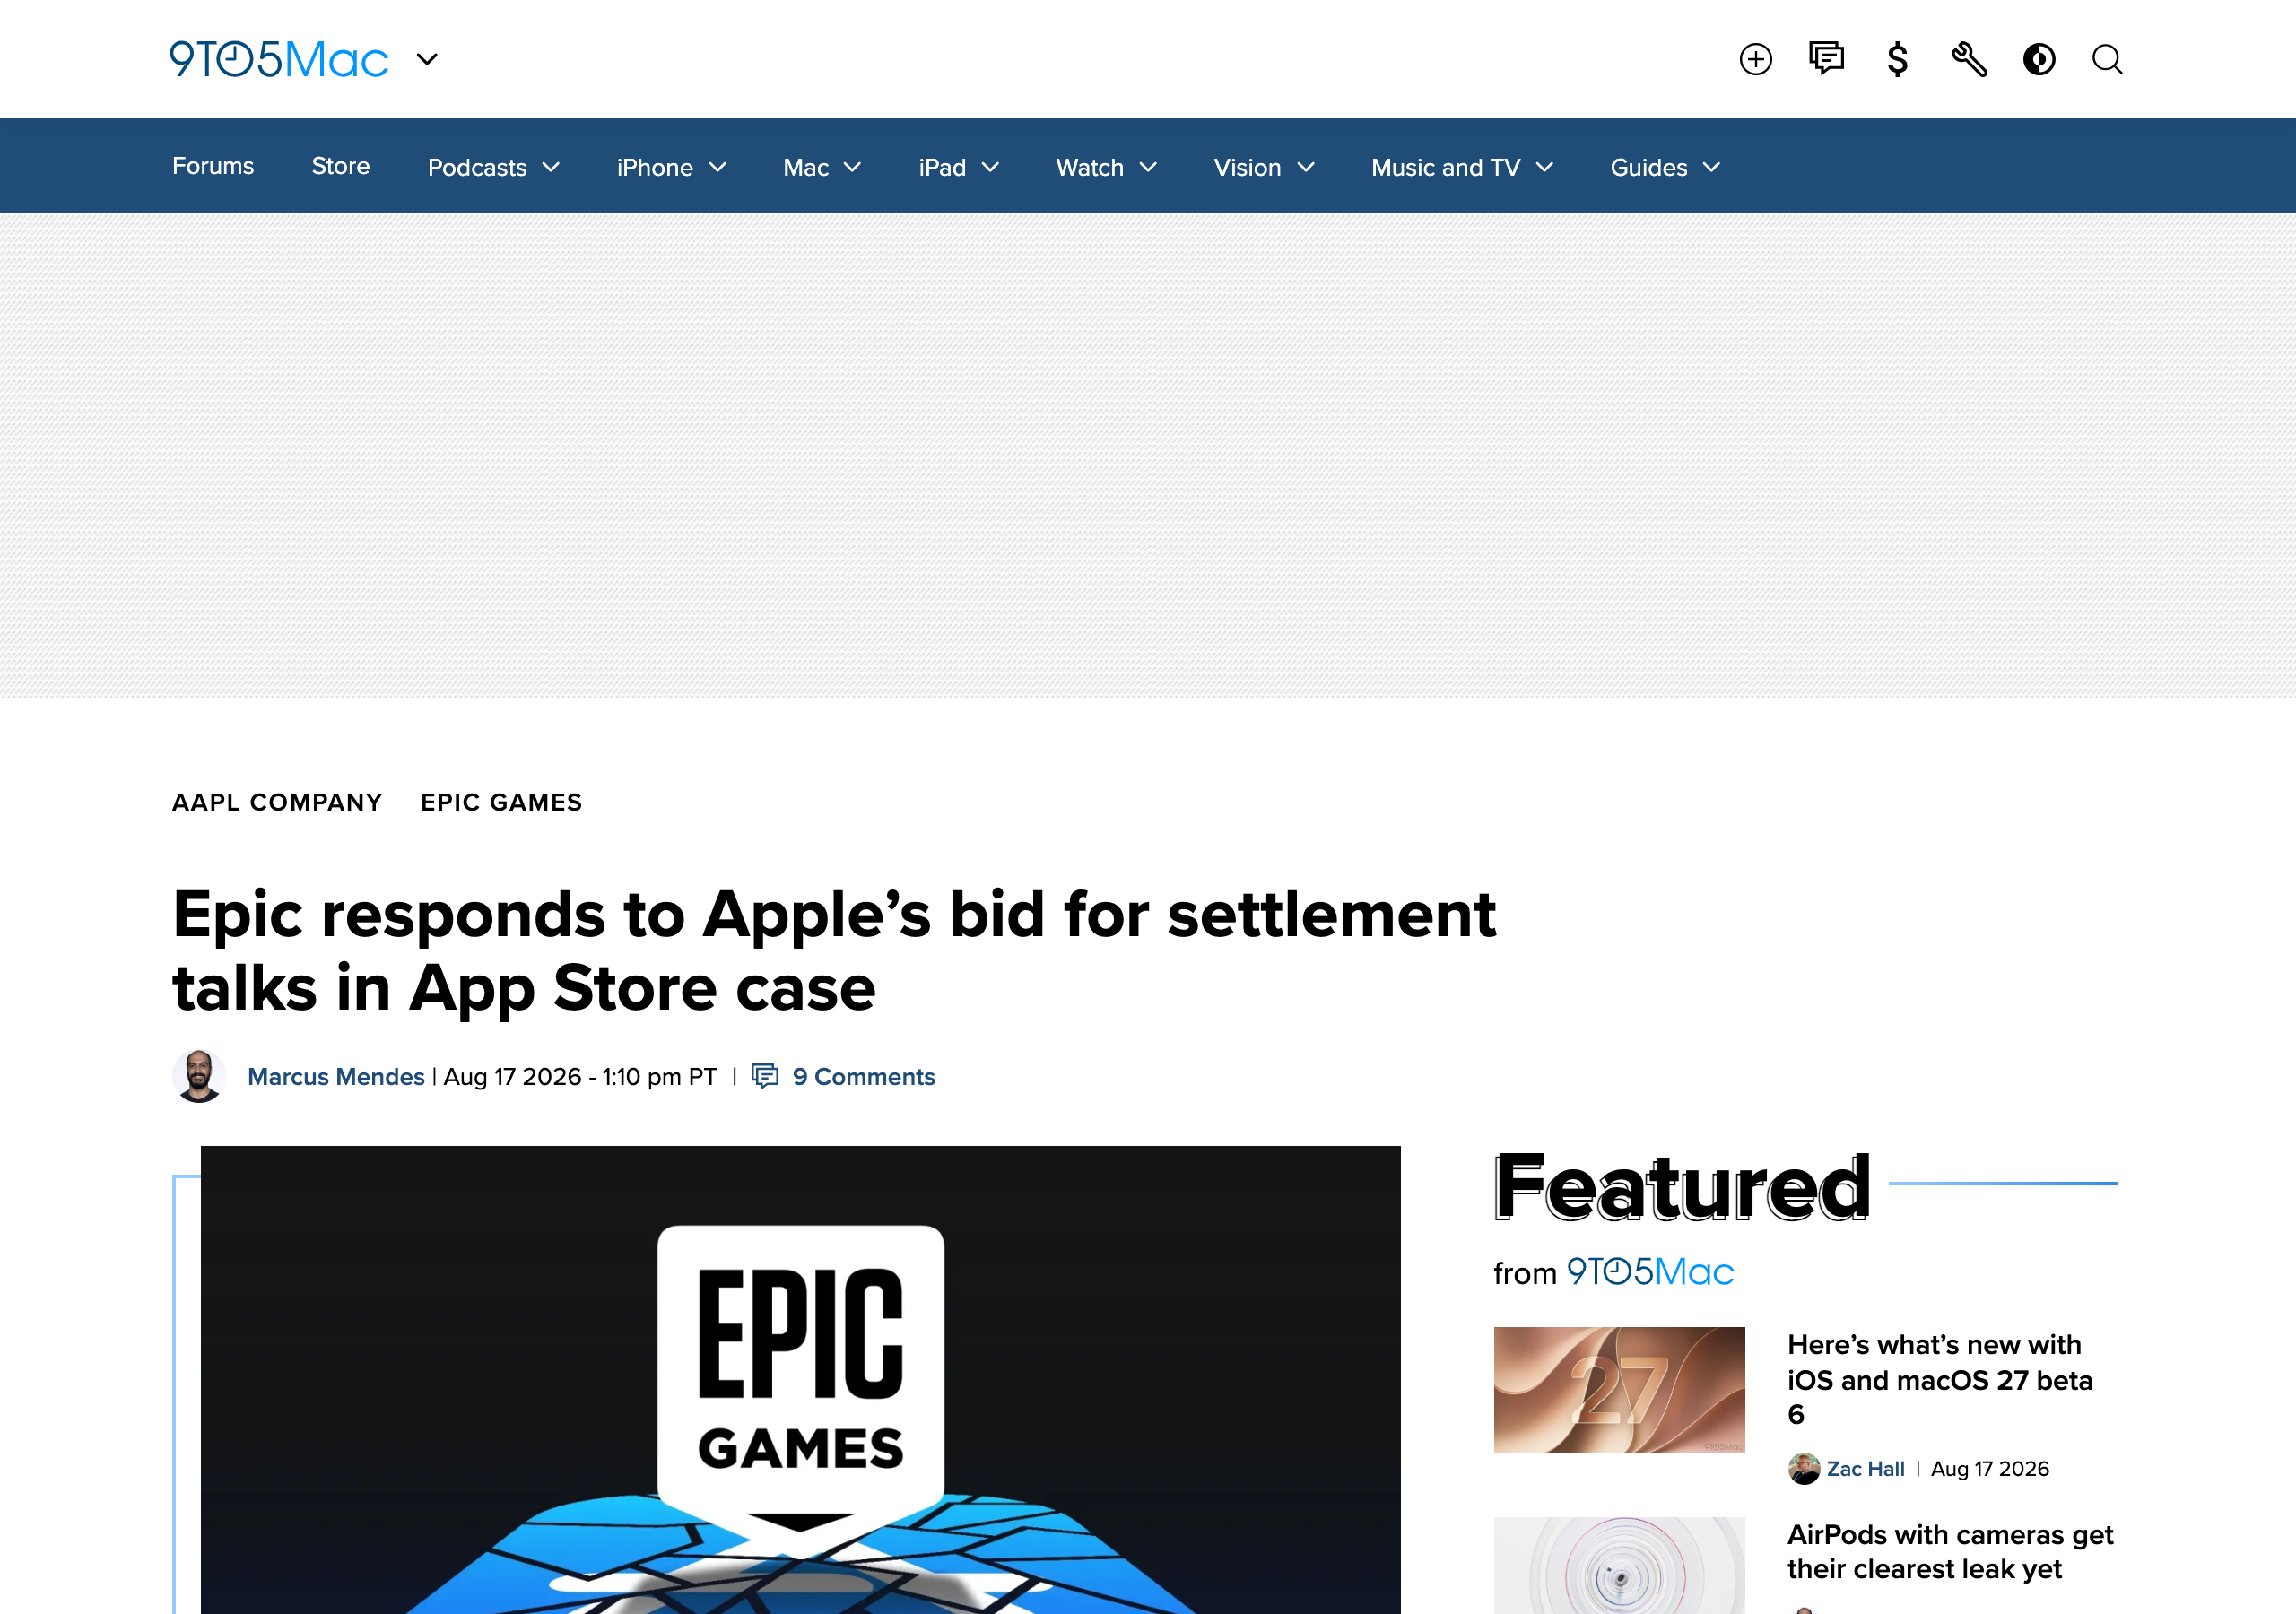Expand the Podcasts dropdown arrow

[551, 167]
